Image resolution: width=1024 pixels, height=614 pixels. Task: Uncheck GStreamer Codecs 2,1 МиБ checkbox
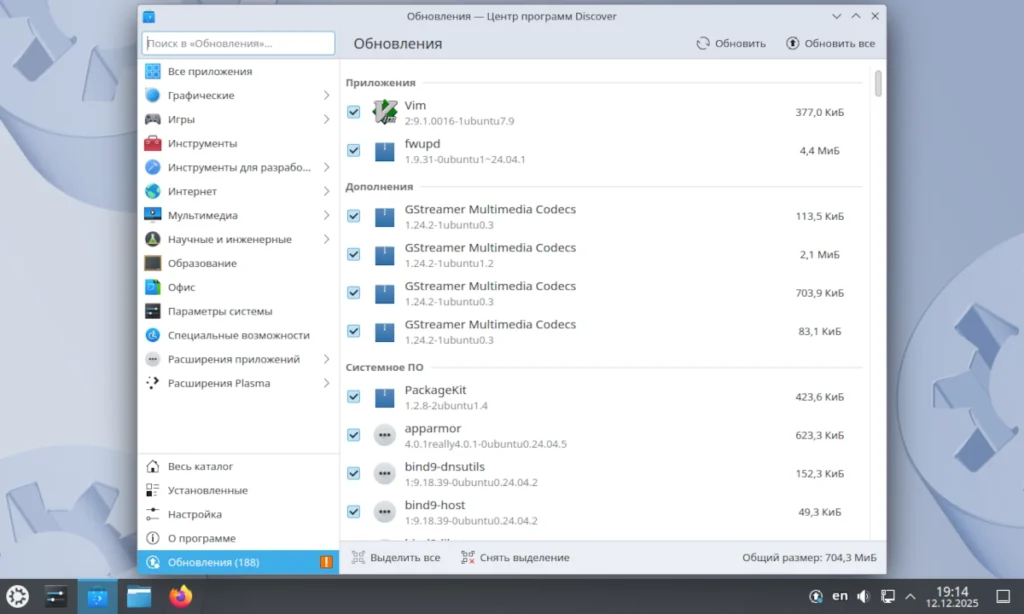[x=353, y=255]
